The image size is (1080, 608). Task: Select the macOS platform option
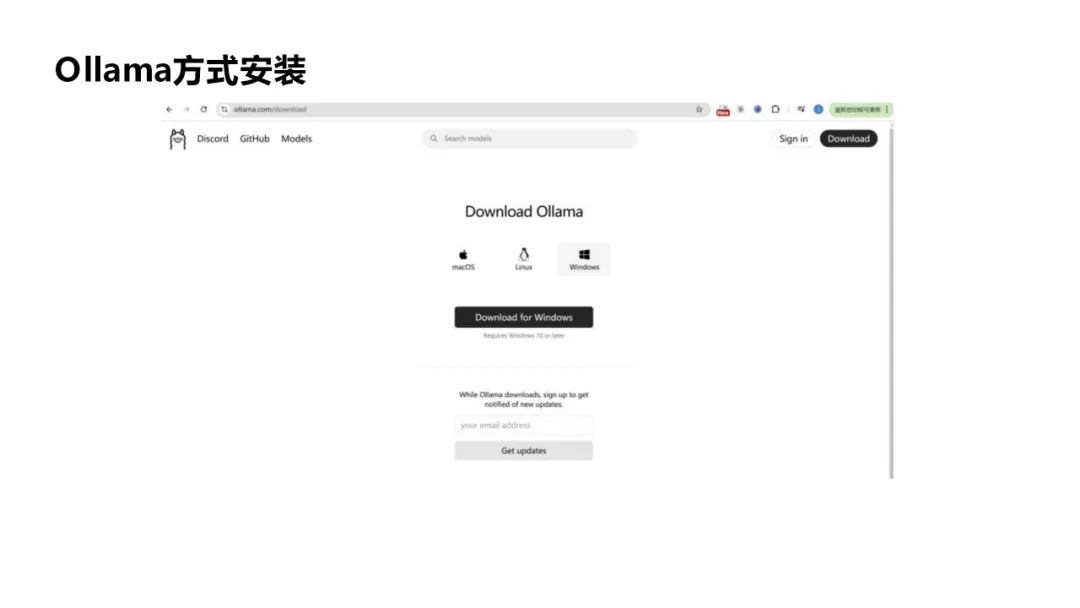463,260
